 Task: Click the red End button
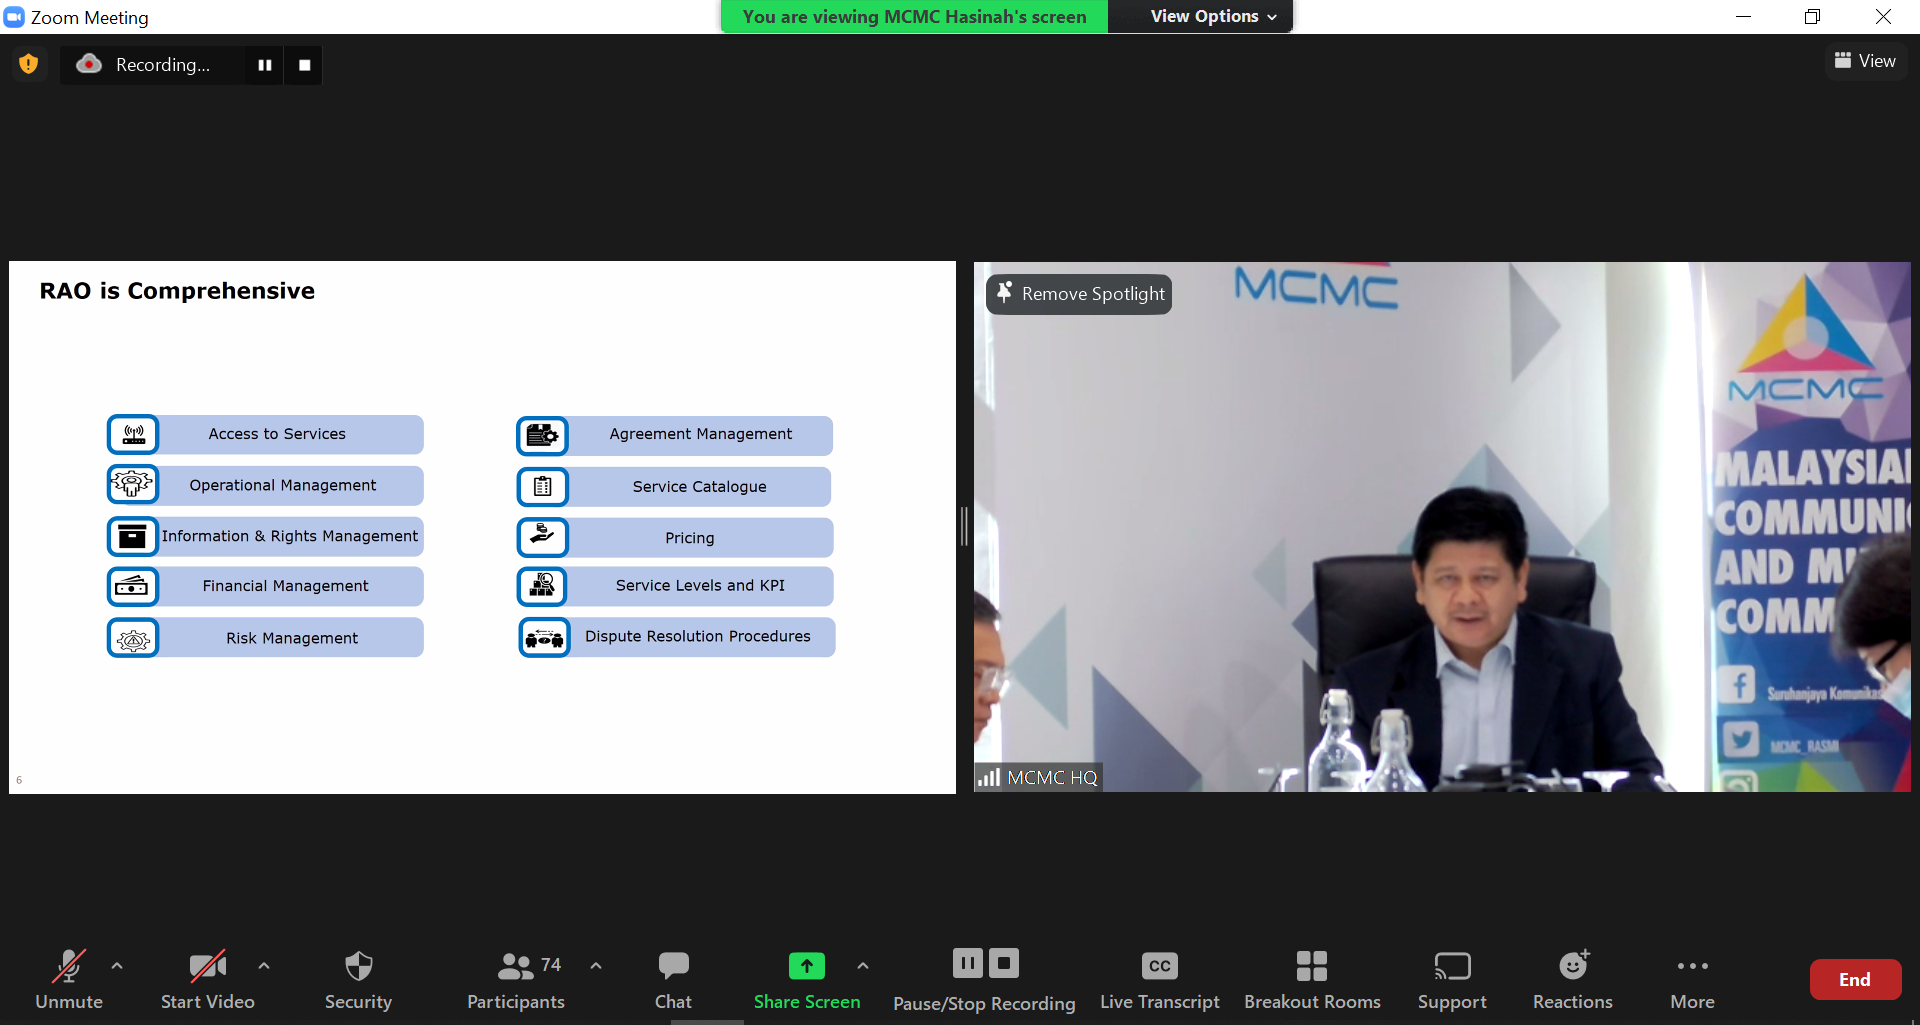click(x=1854, y=980)
